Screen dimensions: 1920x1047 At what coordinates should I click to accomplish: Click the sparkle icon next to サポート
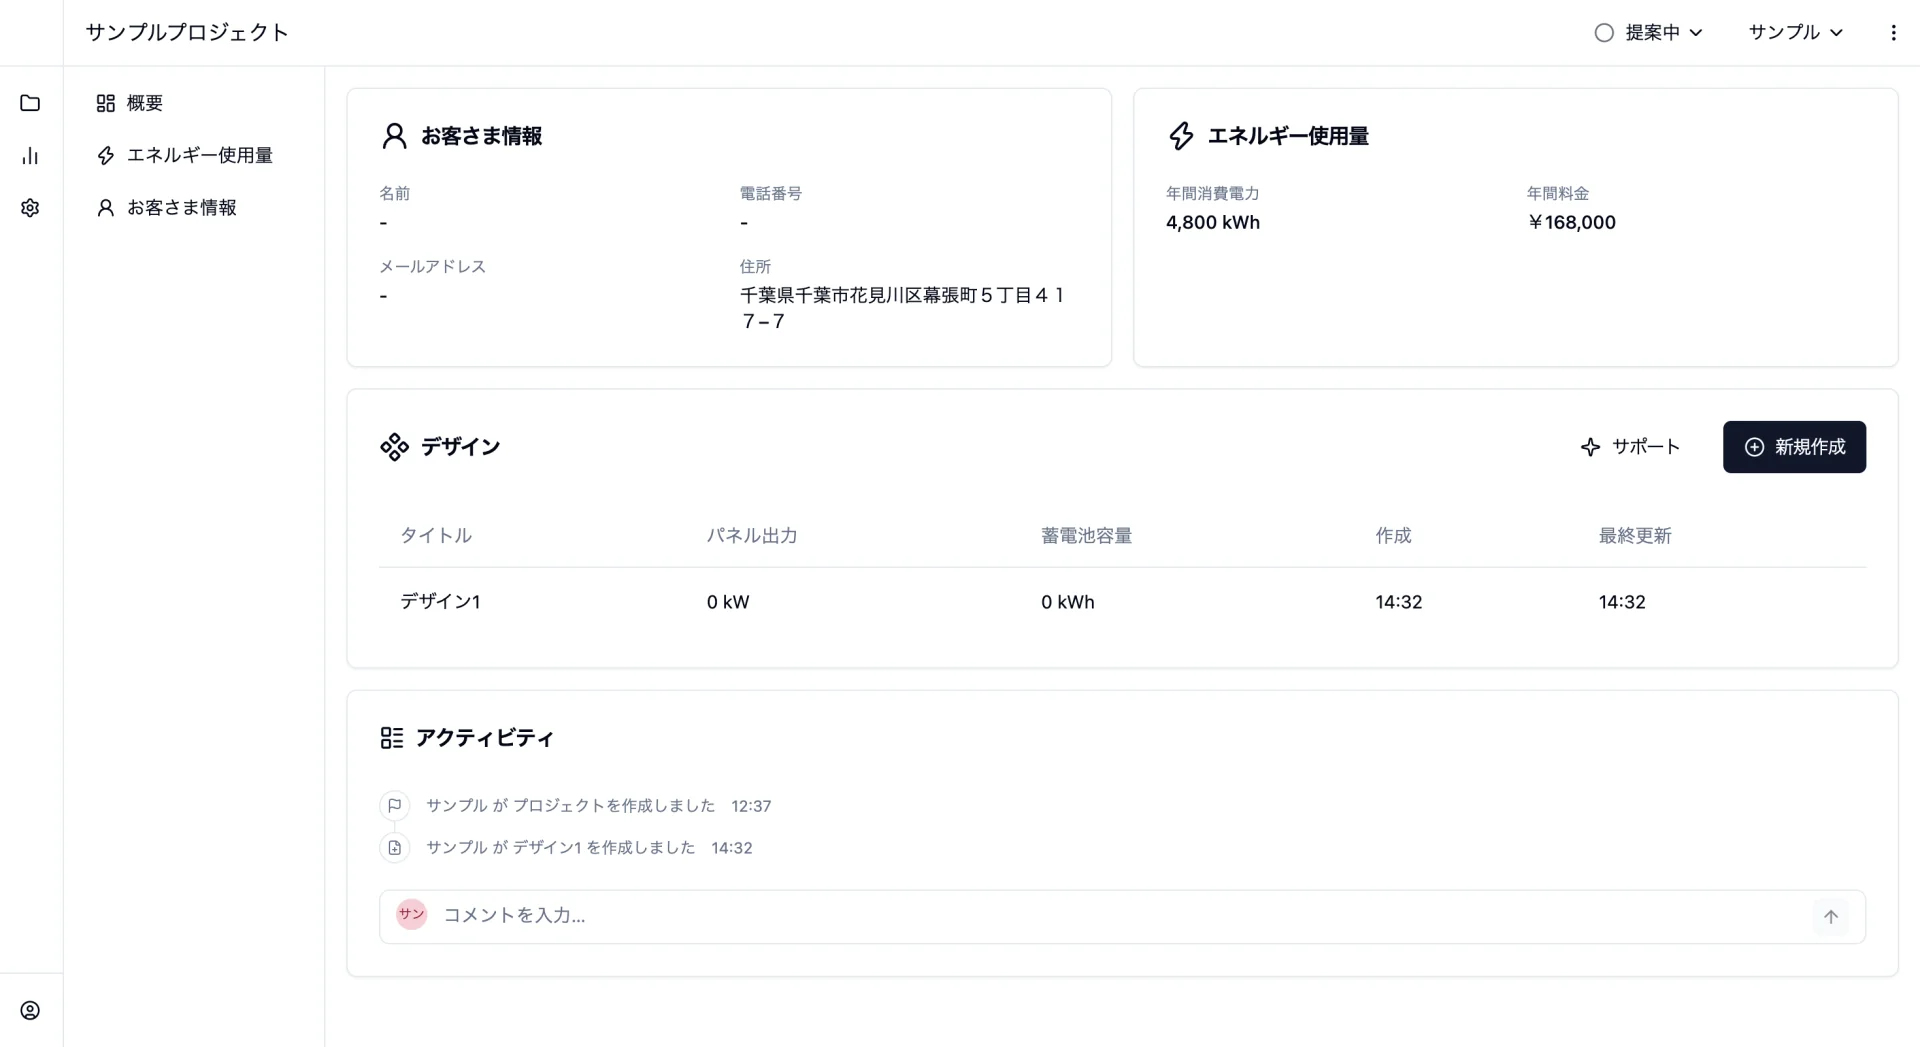[1590, 447]
